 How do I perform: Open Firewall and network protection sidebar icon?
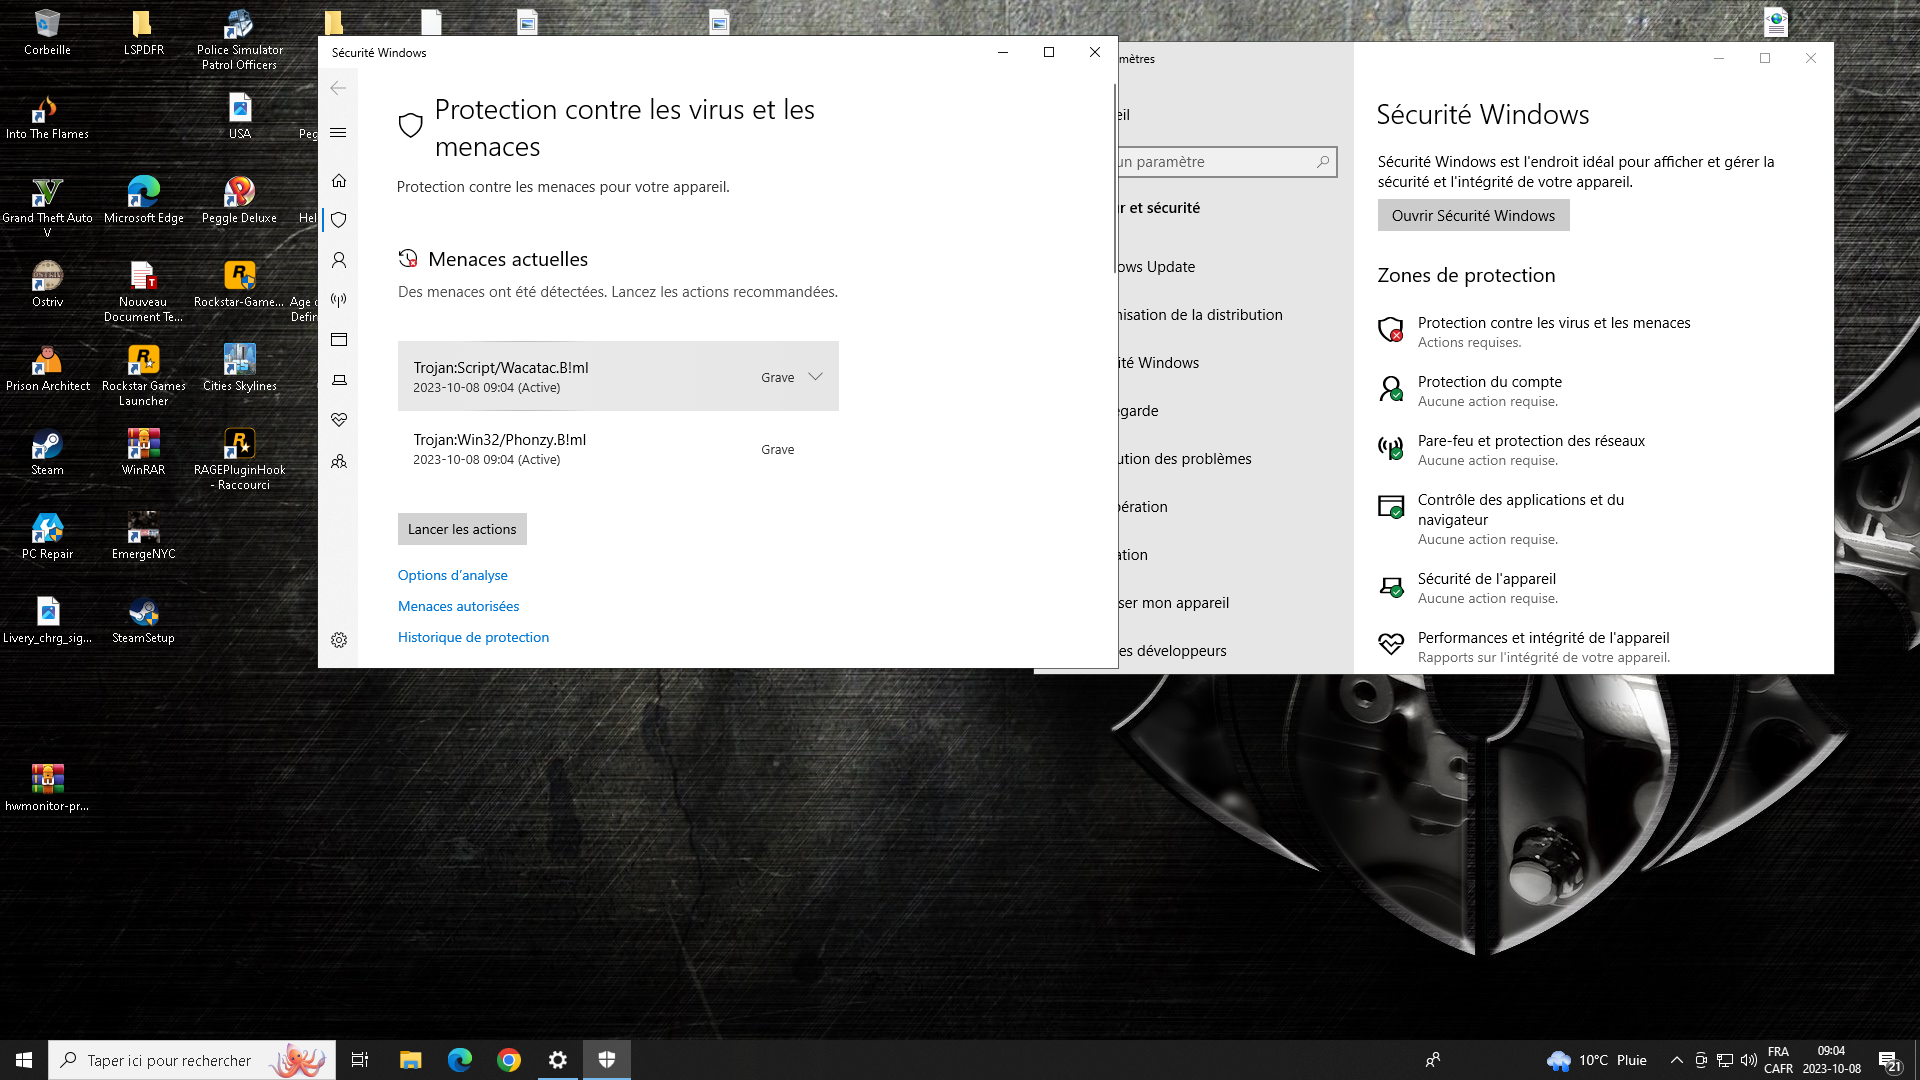[339, 300]
